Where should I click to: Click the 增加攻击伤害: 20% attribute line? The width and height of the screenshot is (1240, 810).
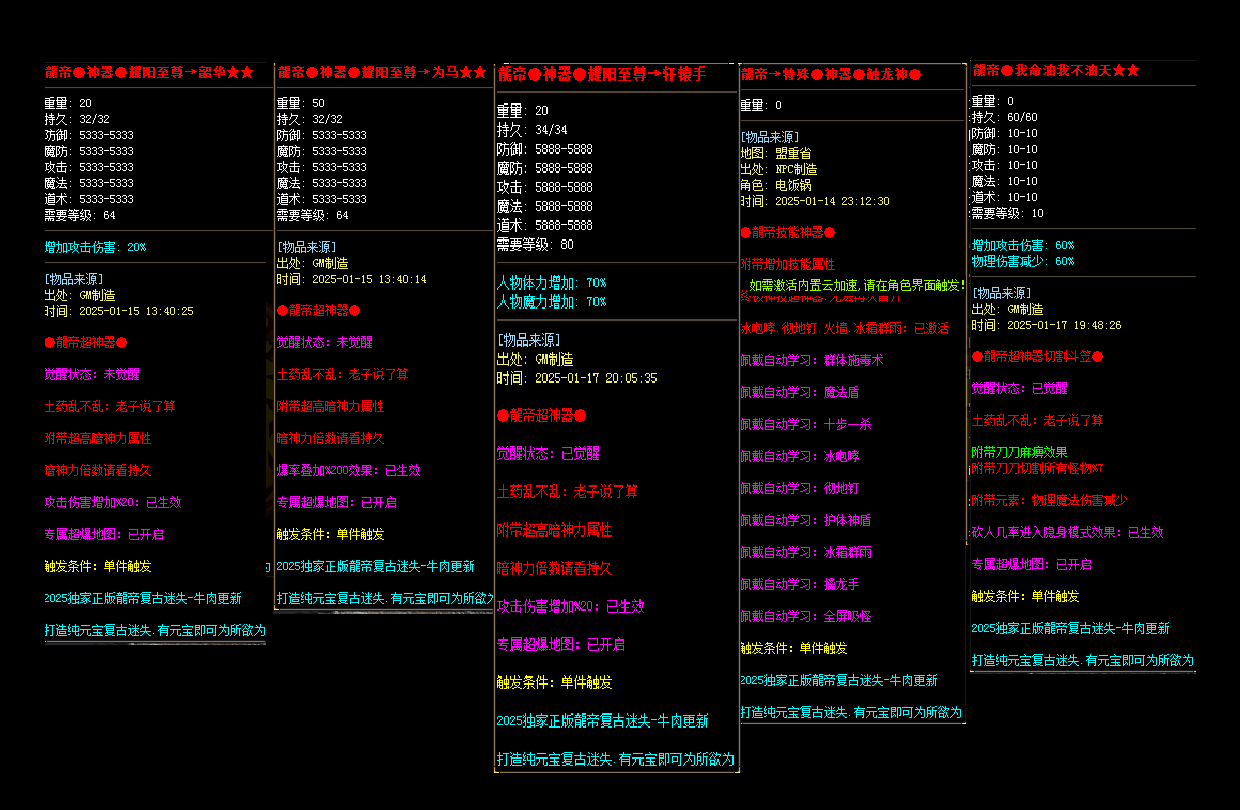[95, 247]
